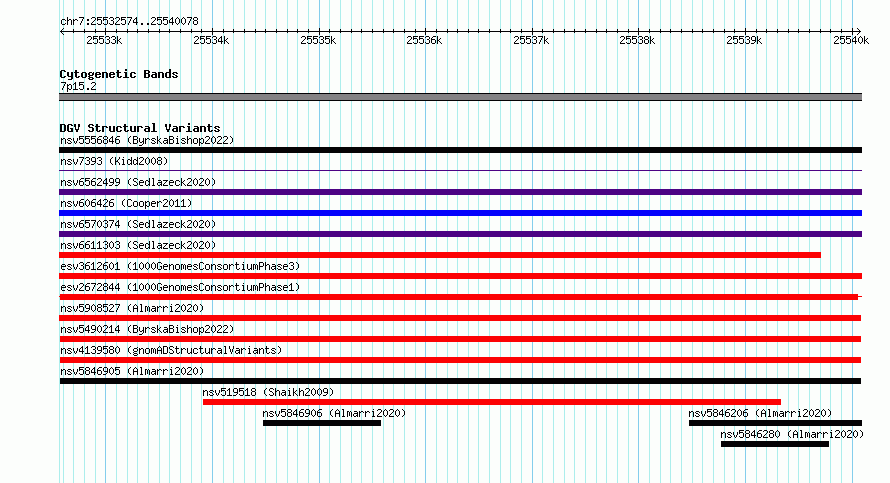890x483 pixels.
Task: Select the red esv3612601 variant bar
Action: coord(460,276)
